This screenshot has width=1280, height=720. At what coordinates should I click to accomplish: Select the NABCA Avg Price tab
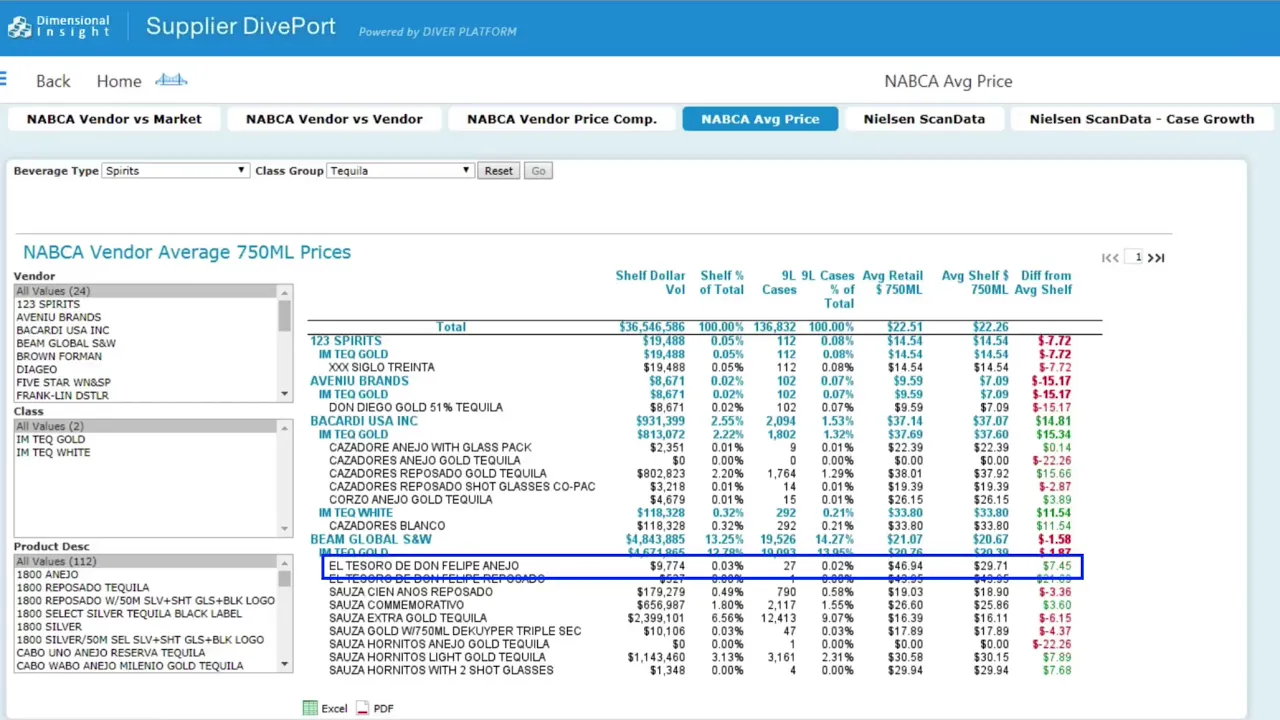click(x=760, y=119)
